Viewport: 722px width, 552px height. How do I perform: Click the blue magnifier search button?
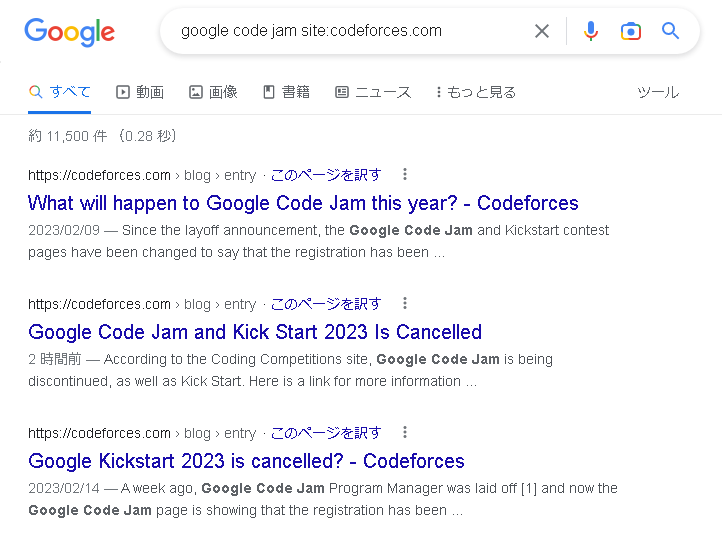pos(671,31)
